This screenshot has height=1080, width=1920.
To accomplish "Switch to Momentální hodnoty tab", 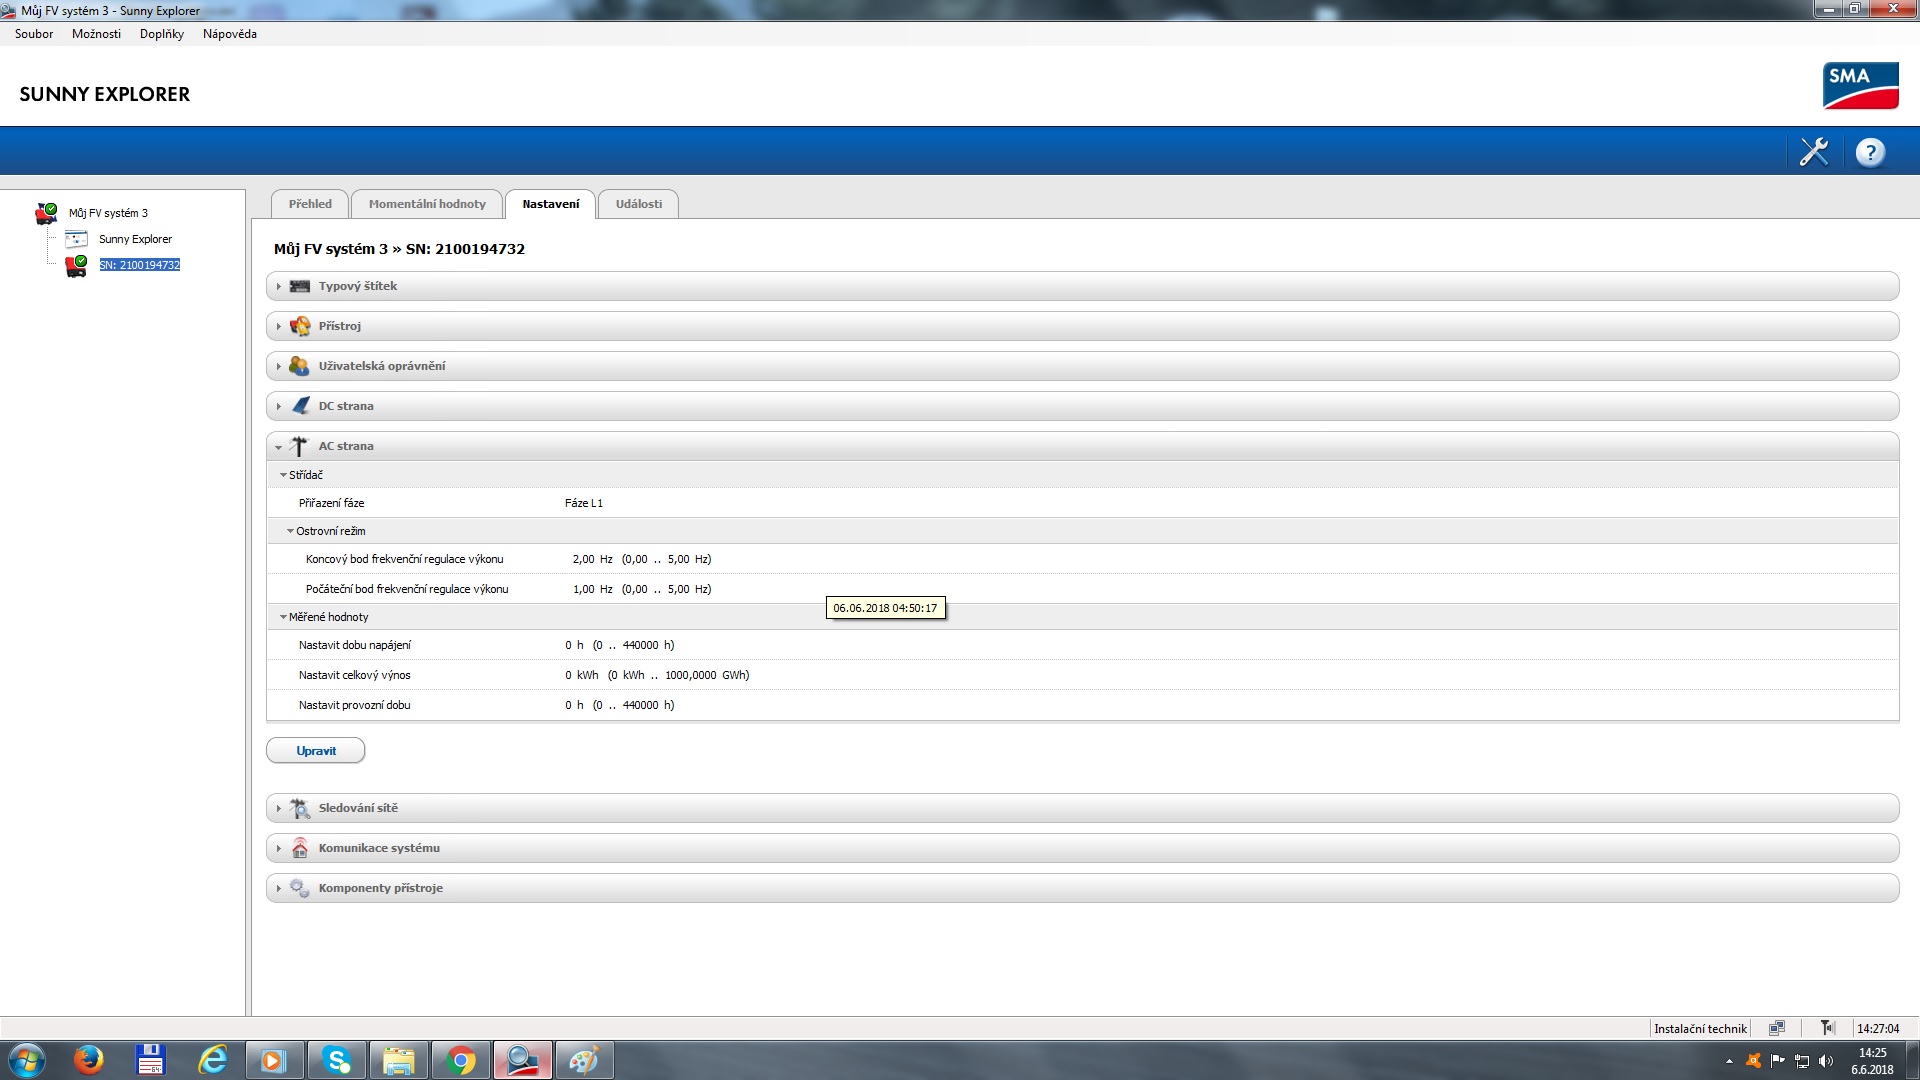I will coord(427,204).
